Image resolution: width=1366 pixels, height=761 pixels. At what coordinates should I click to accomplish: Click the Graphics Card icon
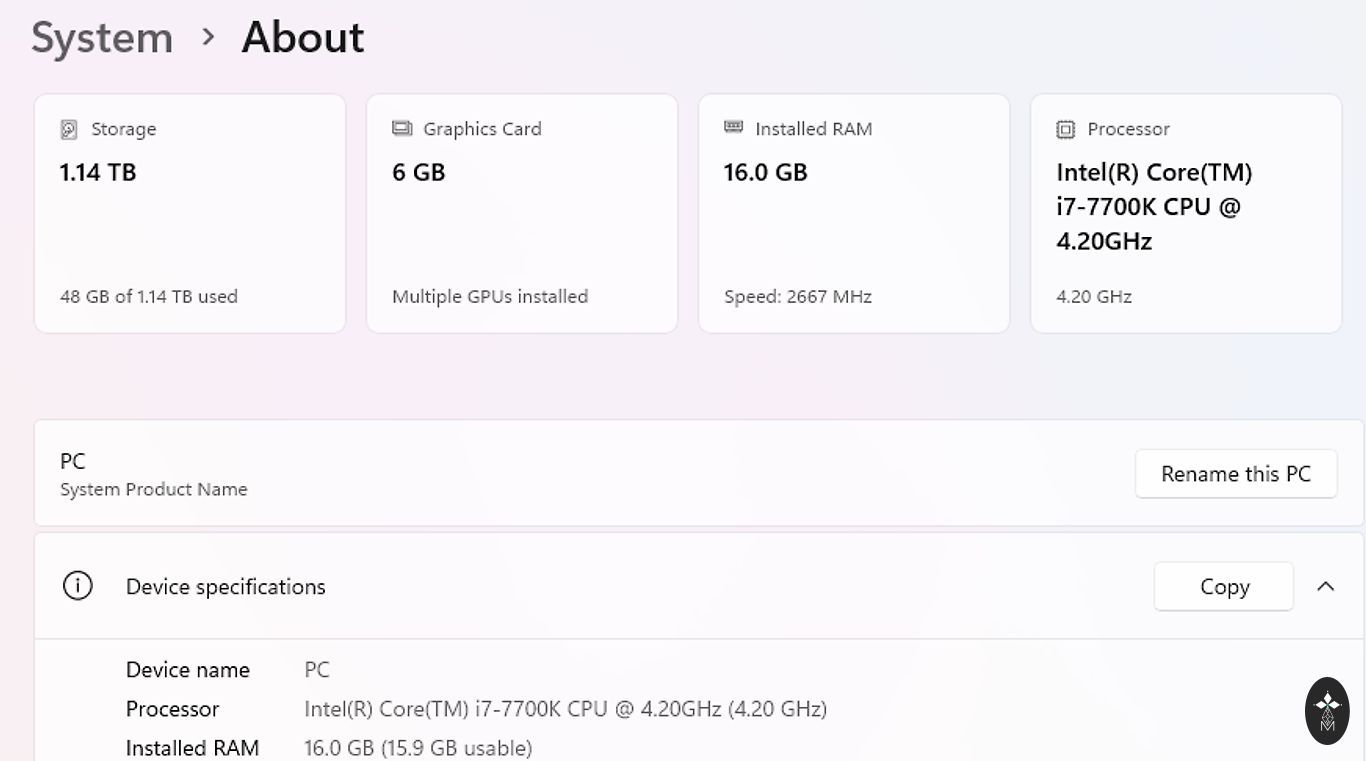402,128
